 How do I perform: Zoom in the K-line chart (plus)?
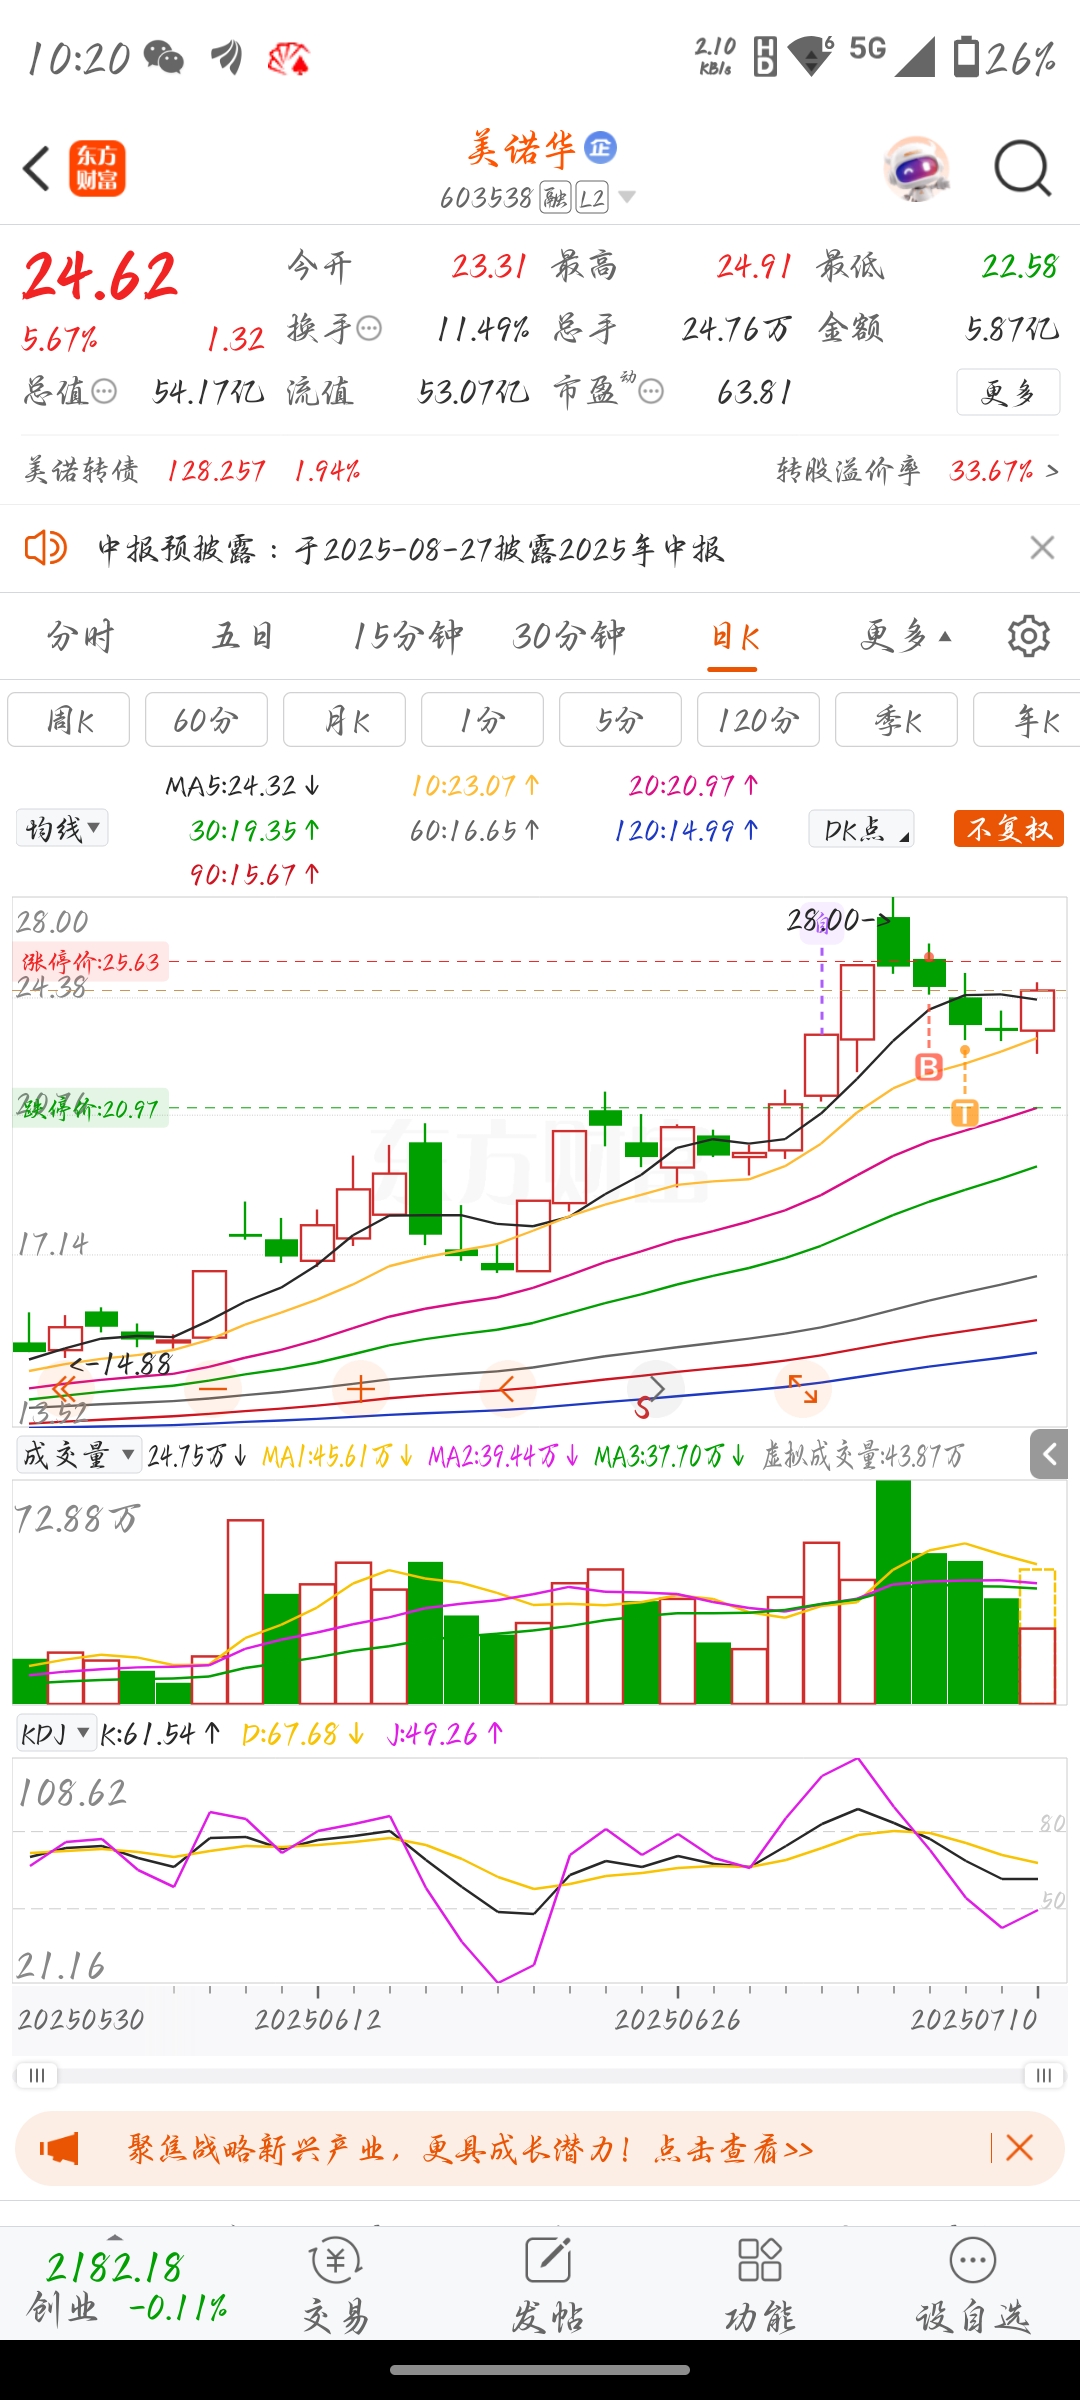[x=361, y=1388]
